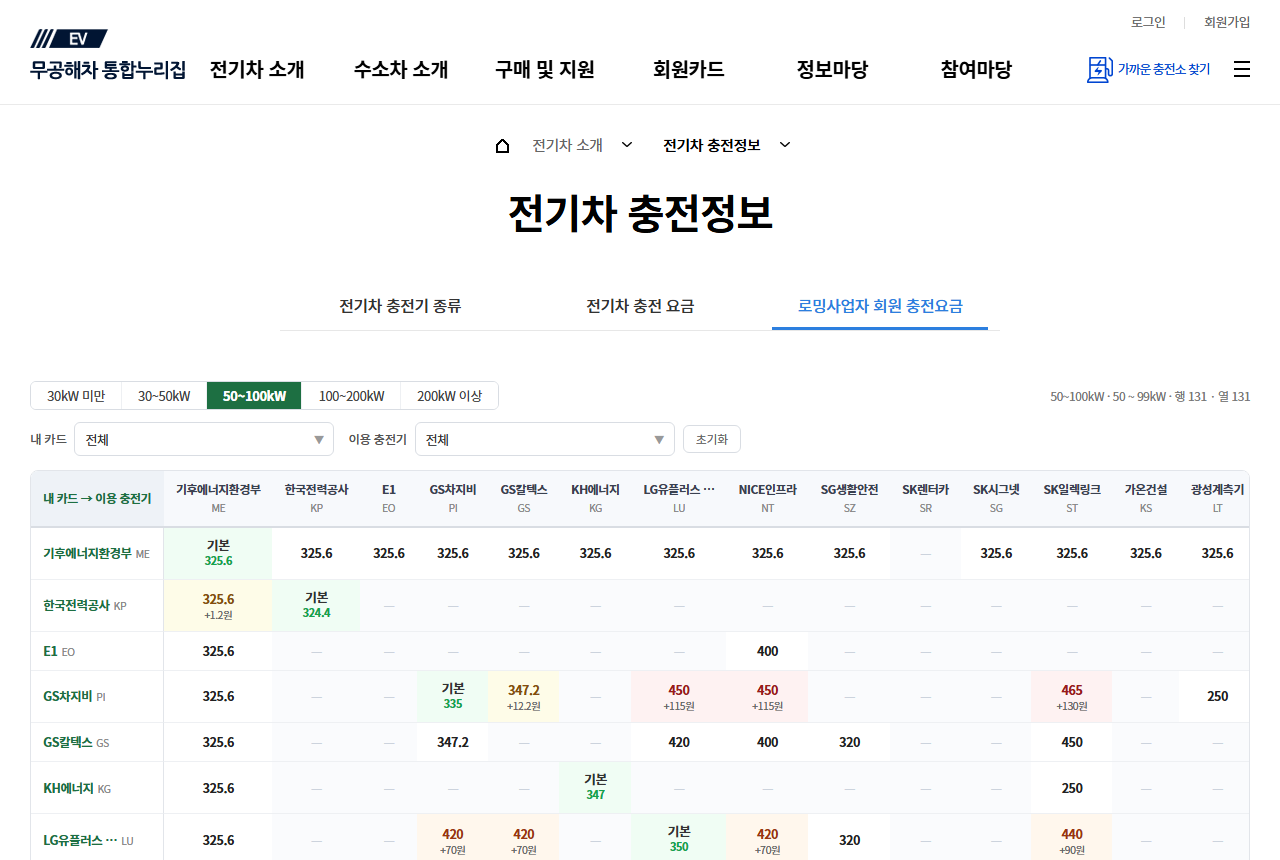Click 기후에너지환경부 ME row label
The image size is (1280, 860).
(97, 553)
